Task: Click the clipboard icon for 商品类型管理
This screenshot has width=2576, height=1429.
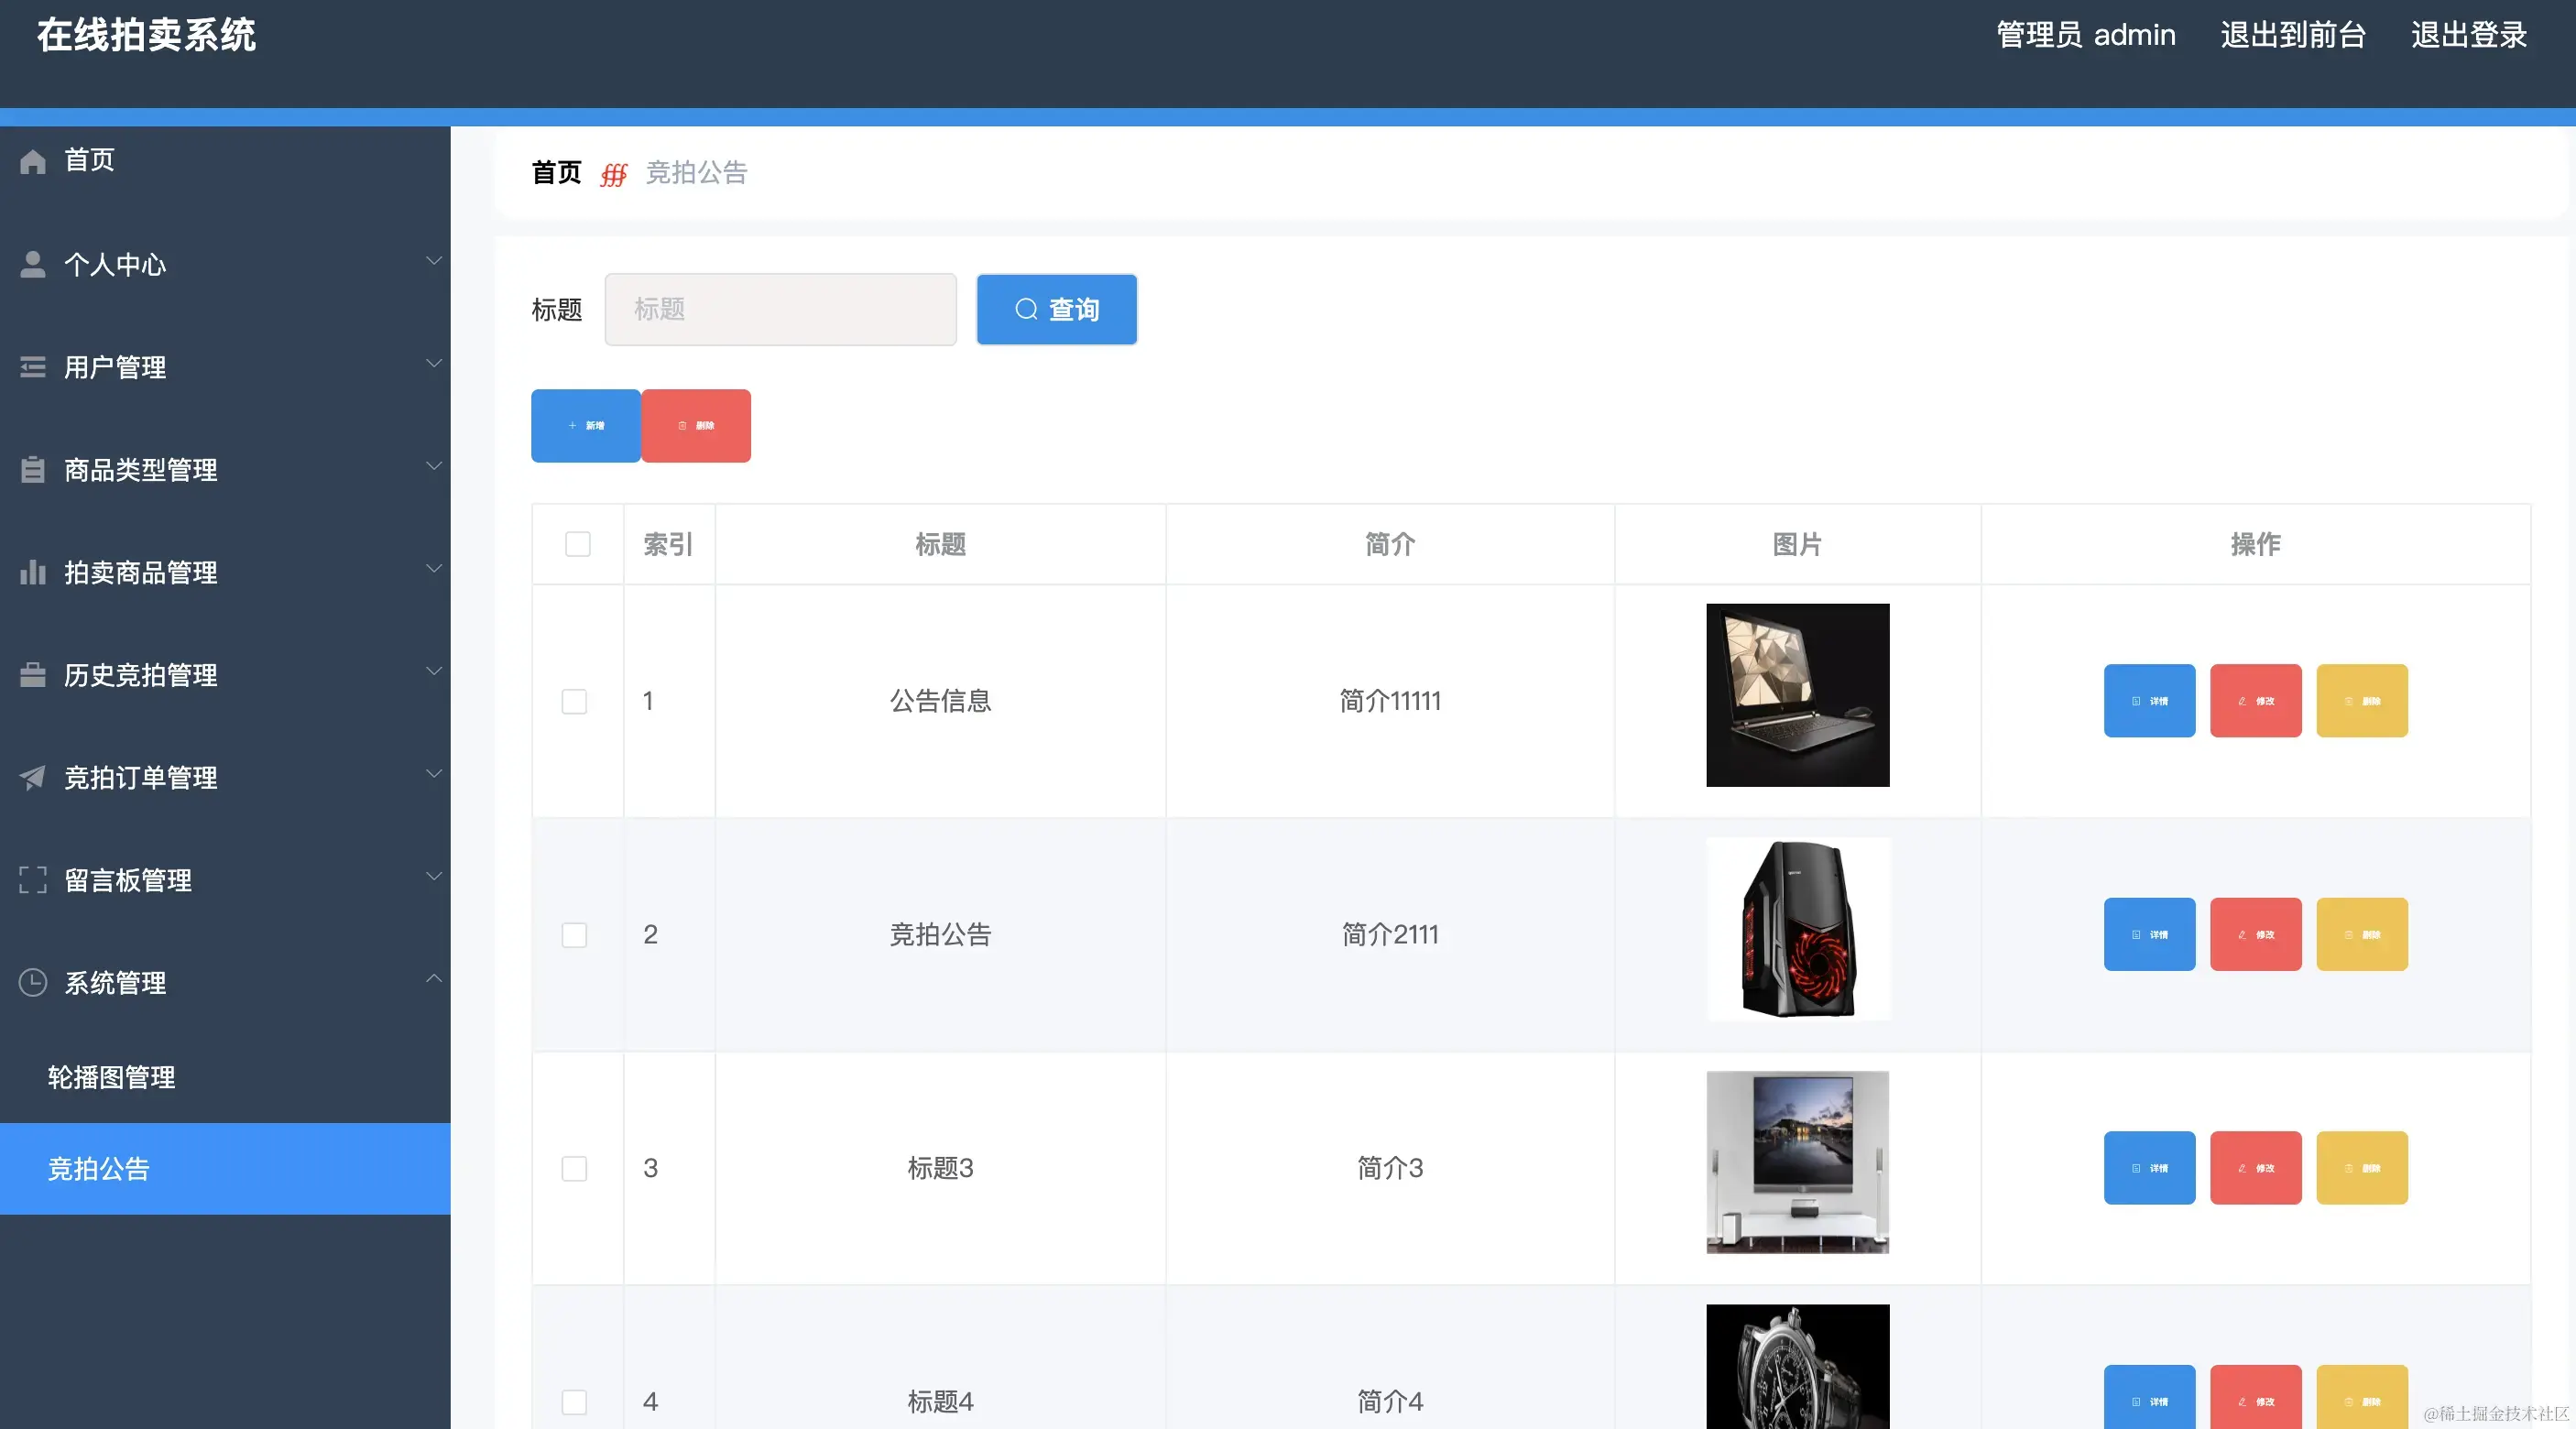Action: pyautogui.click(x=33, y=469)
